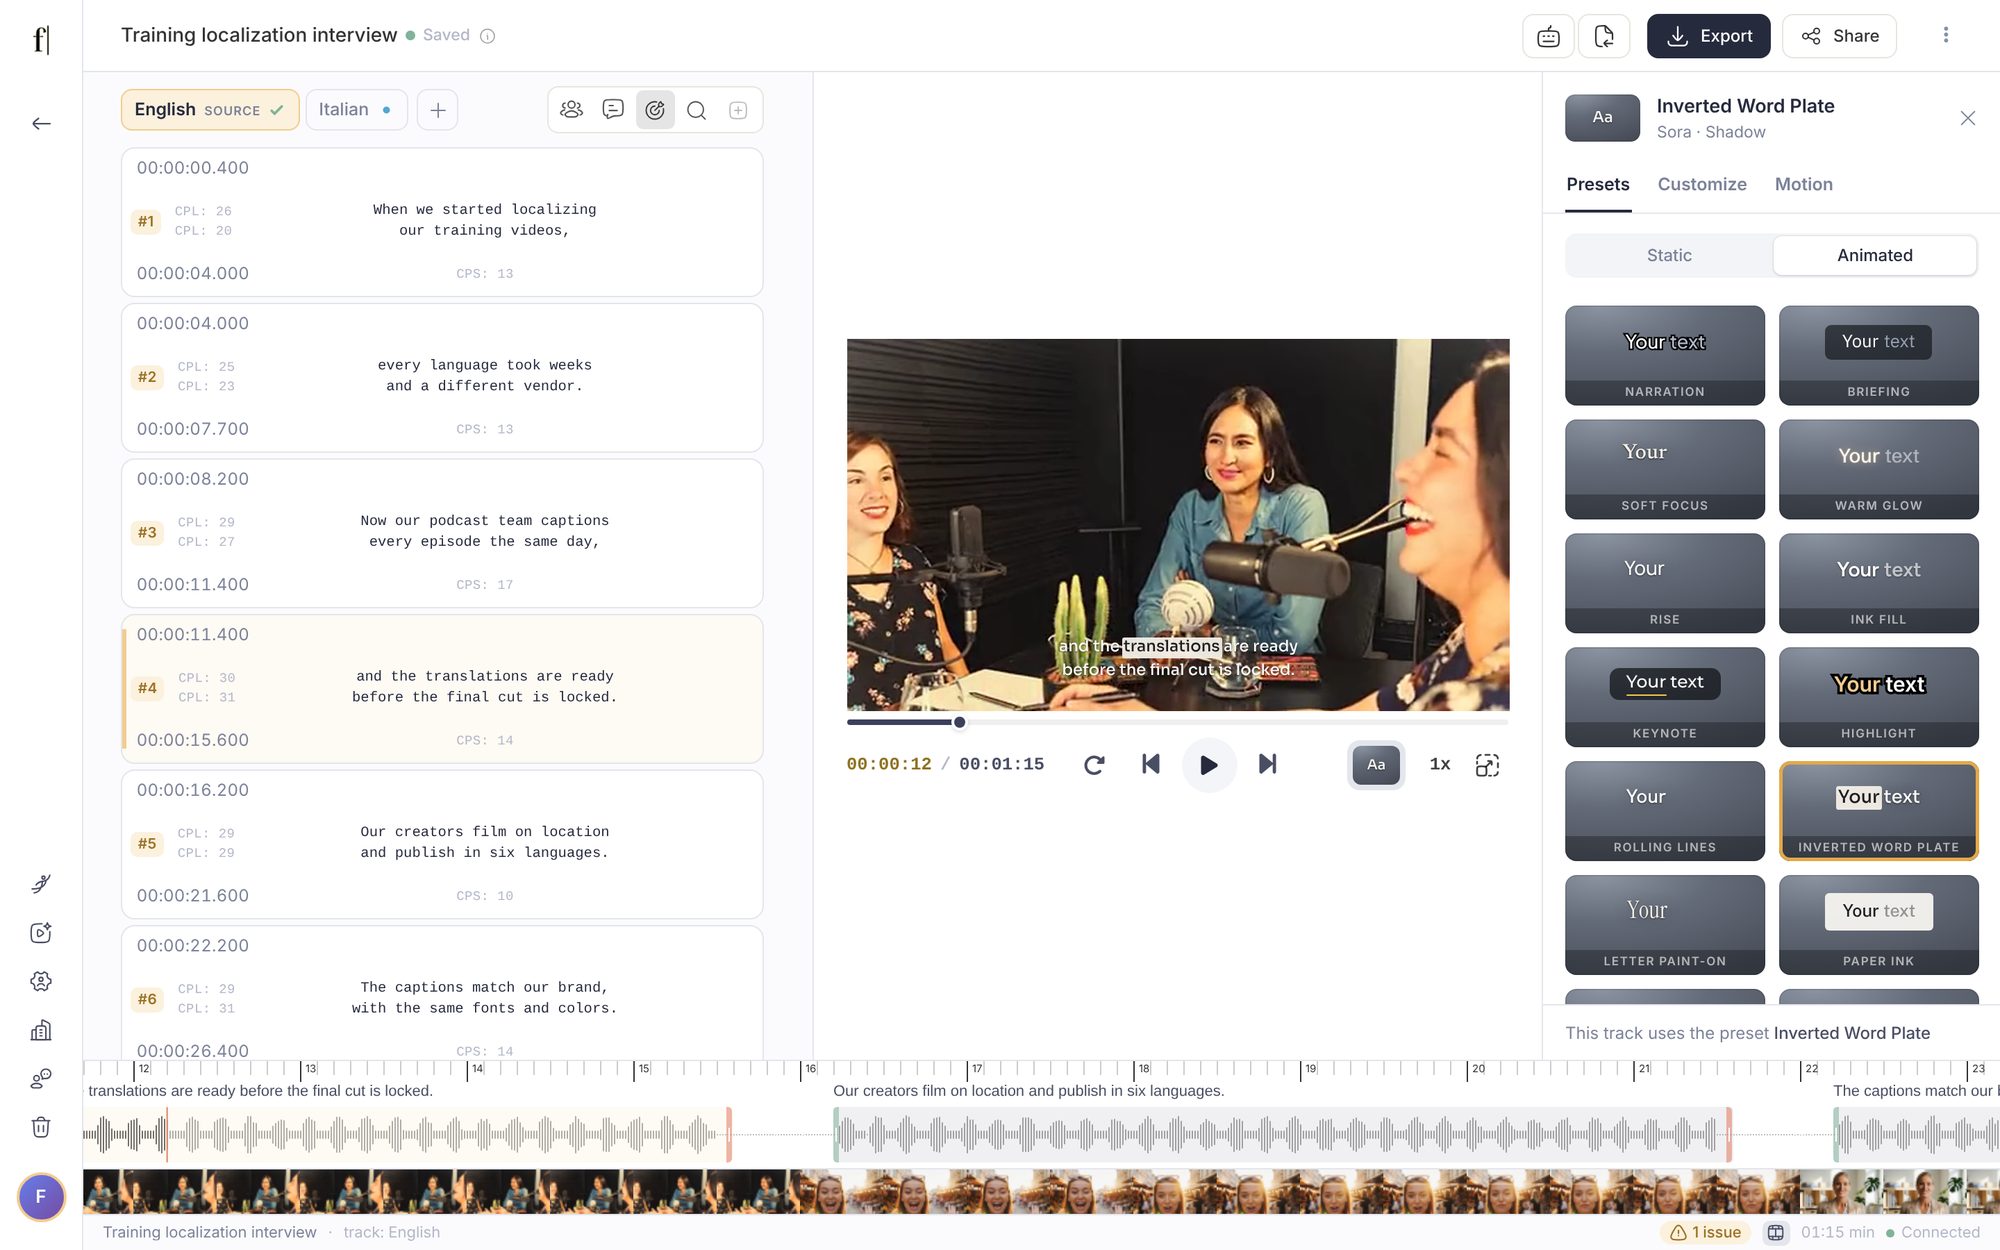Open the comments icon in transcript toolbar
This screenshot has width=2000, height=1250.
coord(613,110)
